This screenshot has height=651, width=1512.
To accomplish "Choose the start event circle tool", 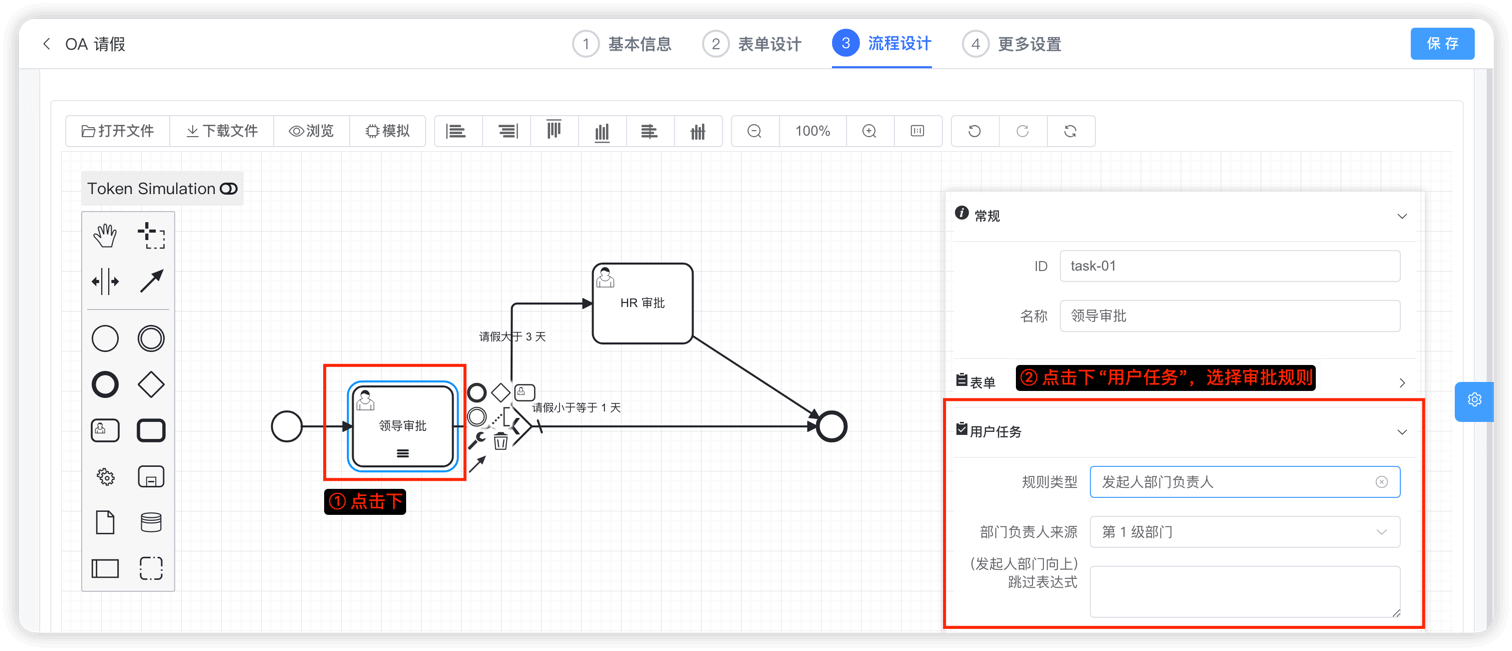I will pyautogui.click(x=105, y=338).
